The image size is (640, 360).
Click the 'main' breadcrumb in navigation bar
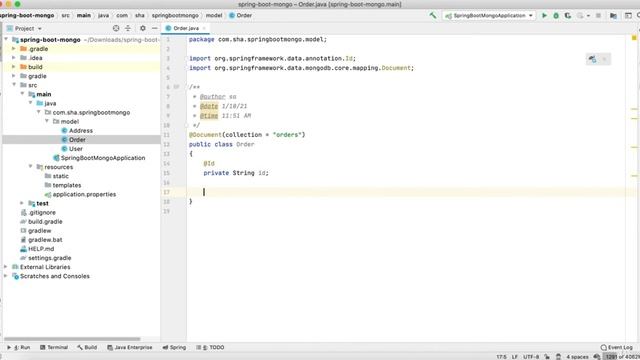pos(84,16)
